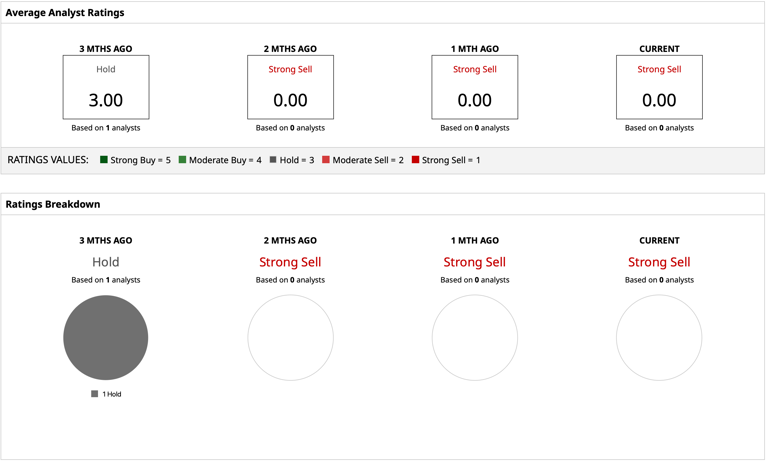768x463 pixels.
Task: Click the Strong Buy = 5 legend text
Action: [141, 160]
